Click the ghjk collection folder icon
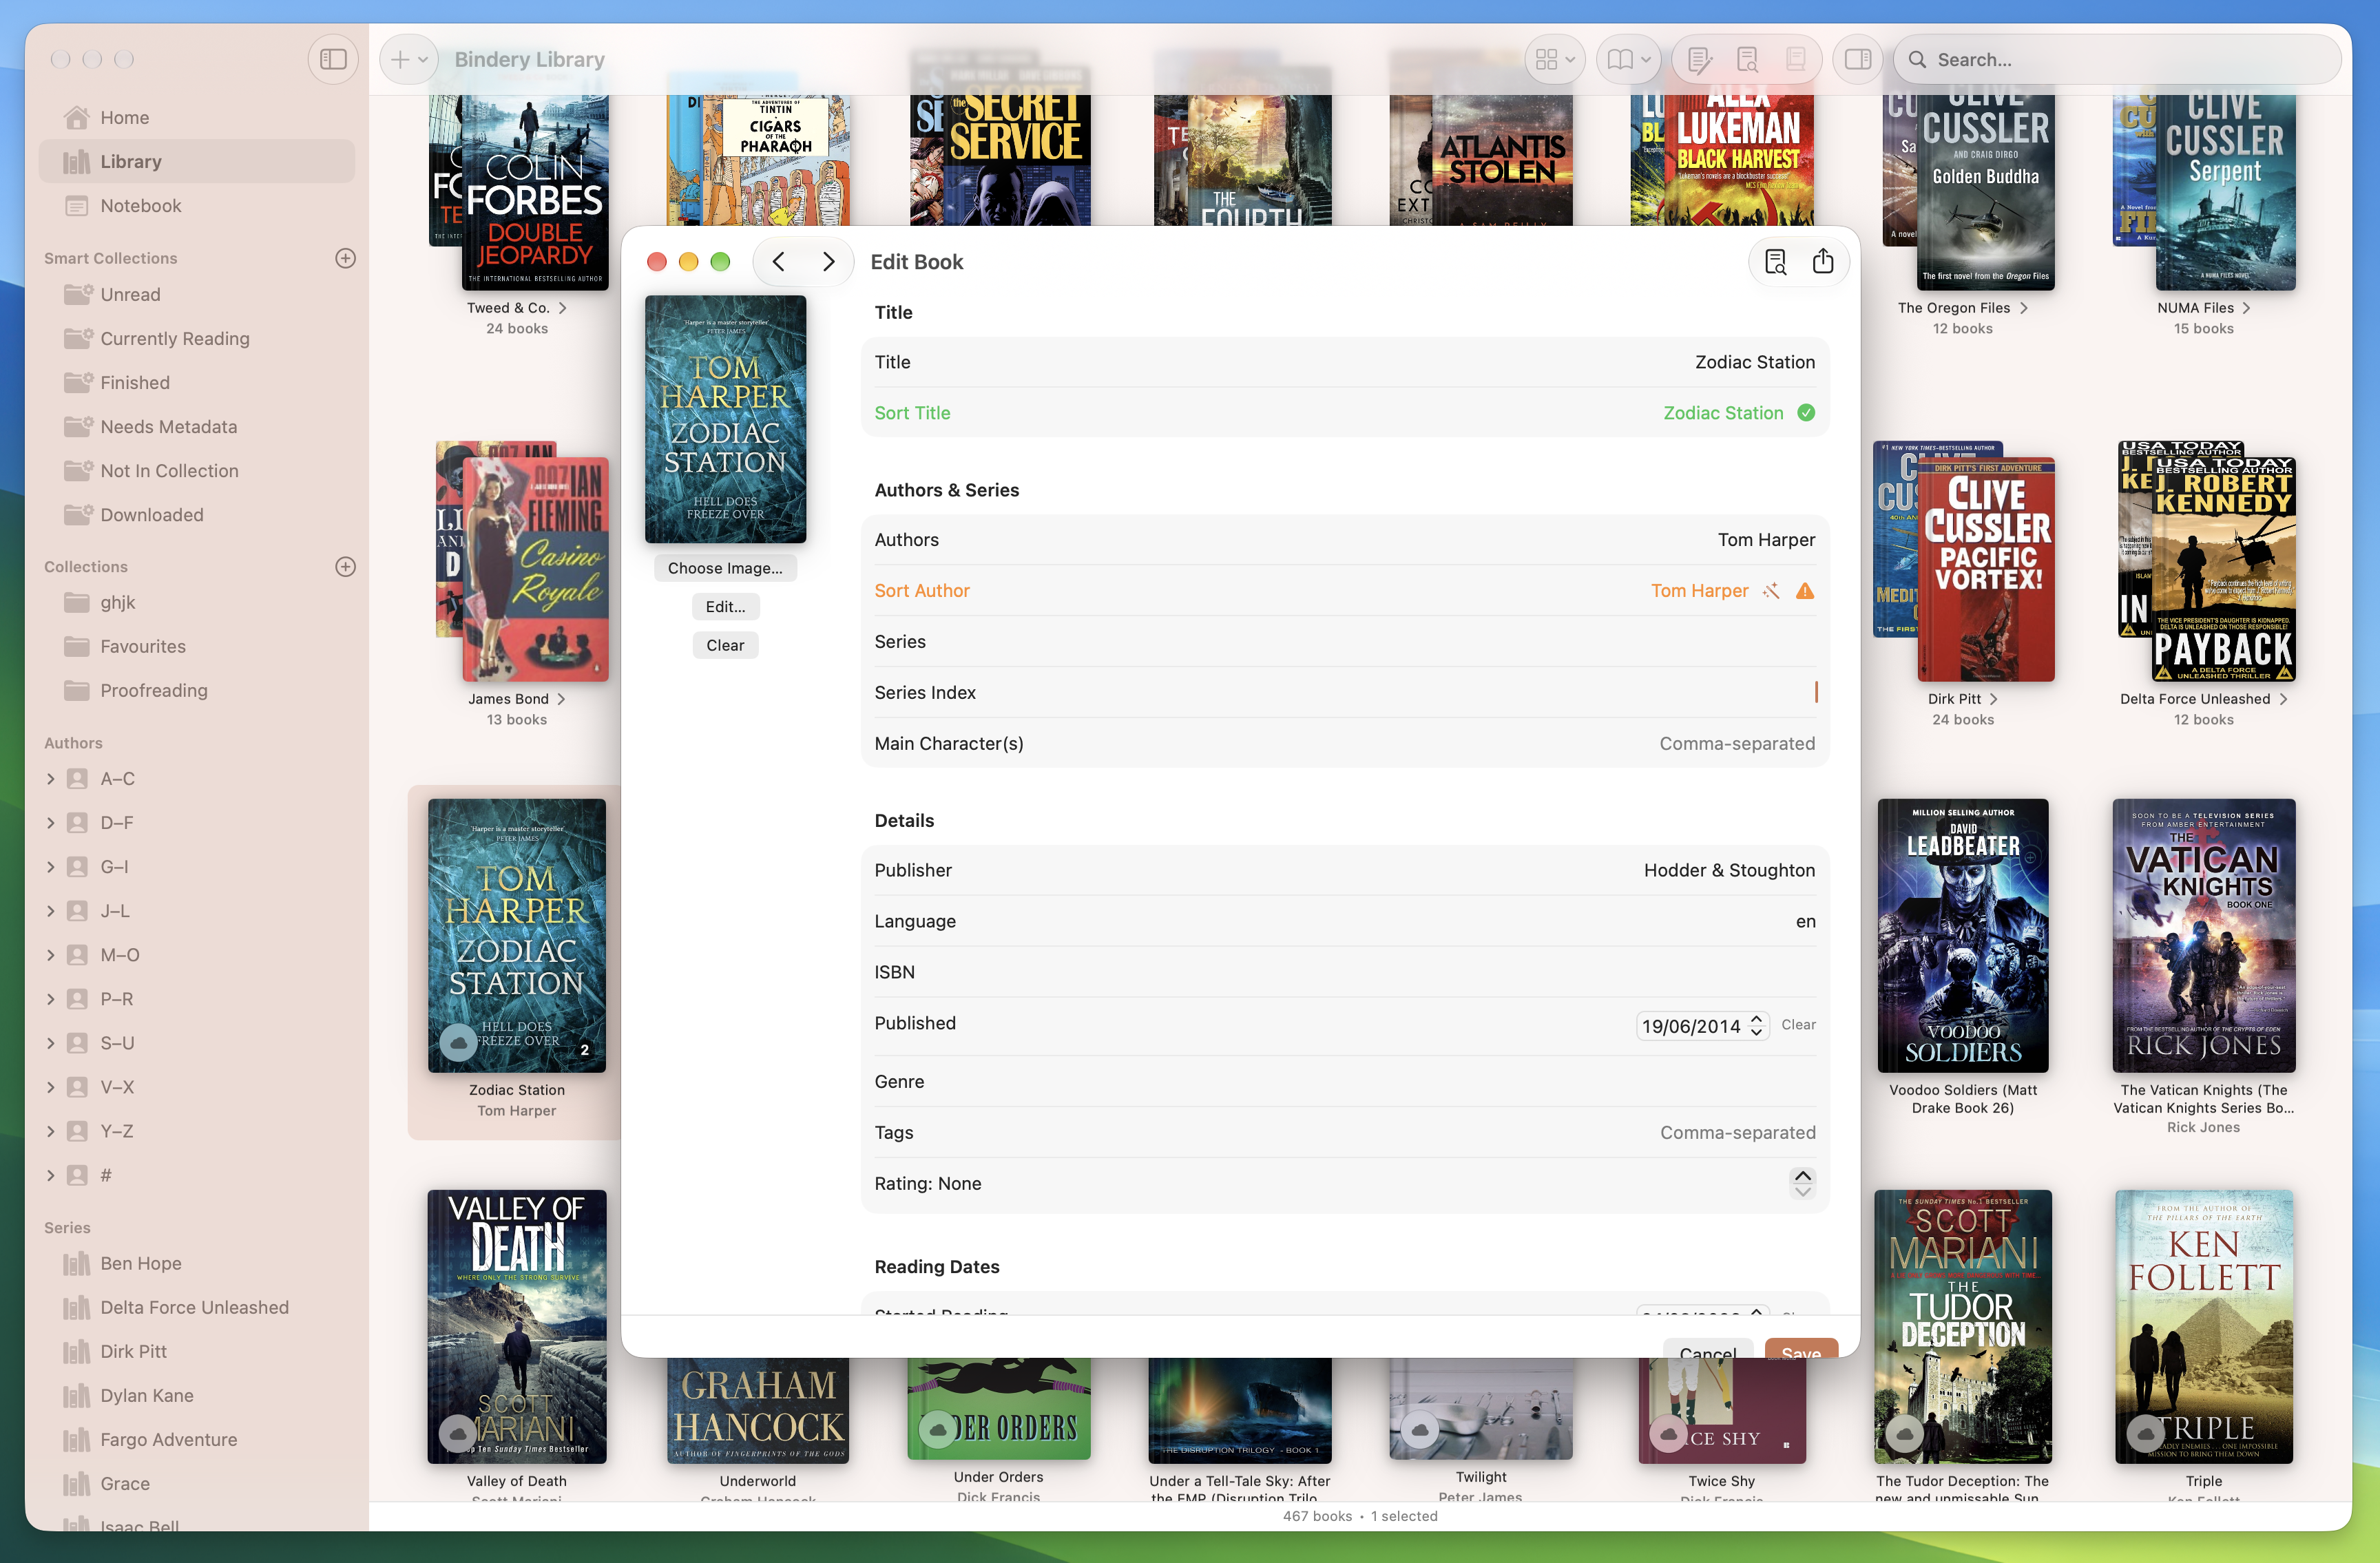 [77, 603]
